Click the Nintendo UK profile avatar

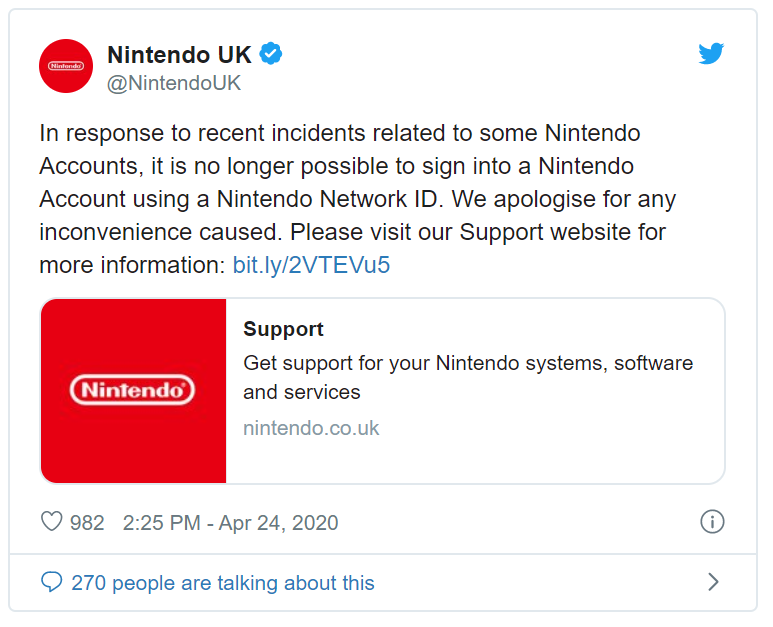point(66,66)
